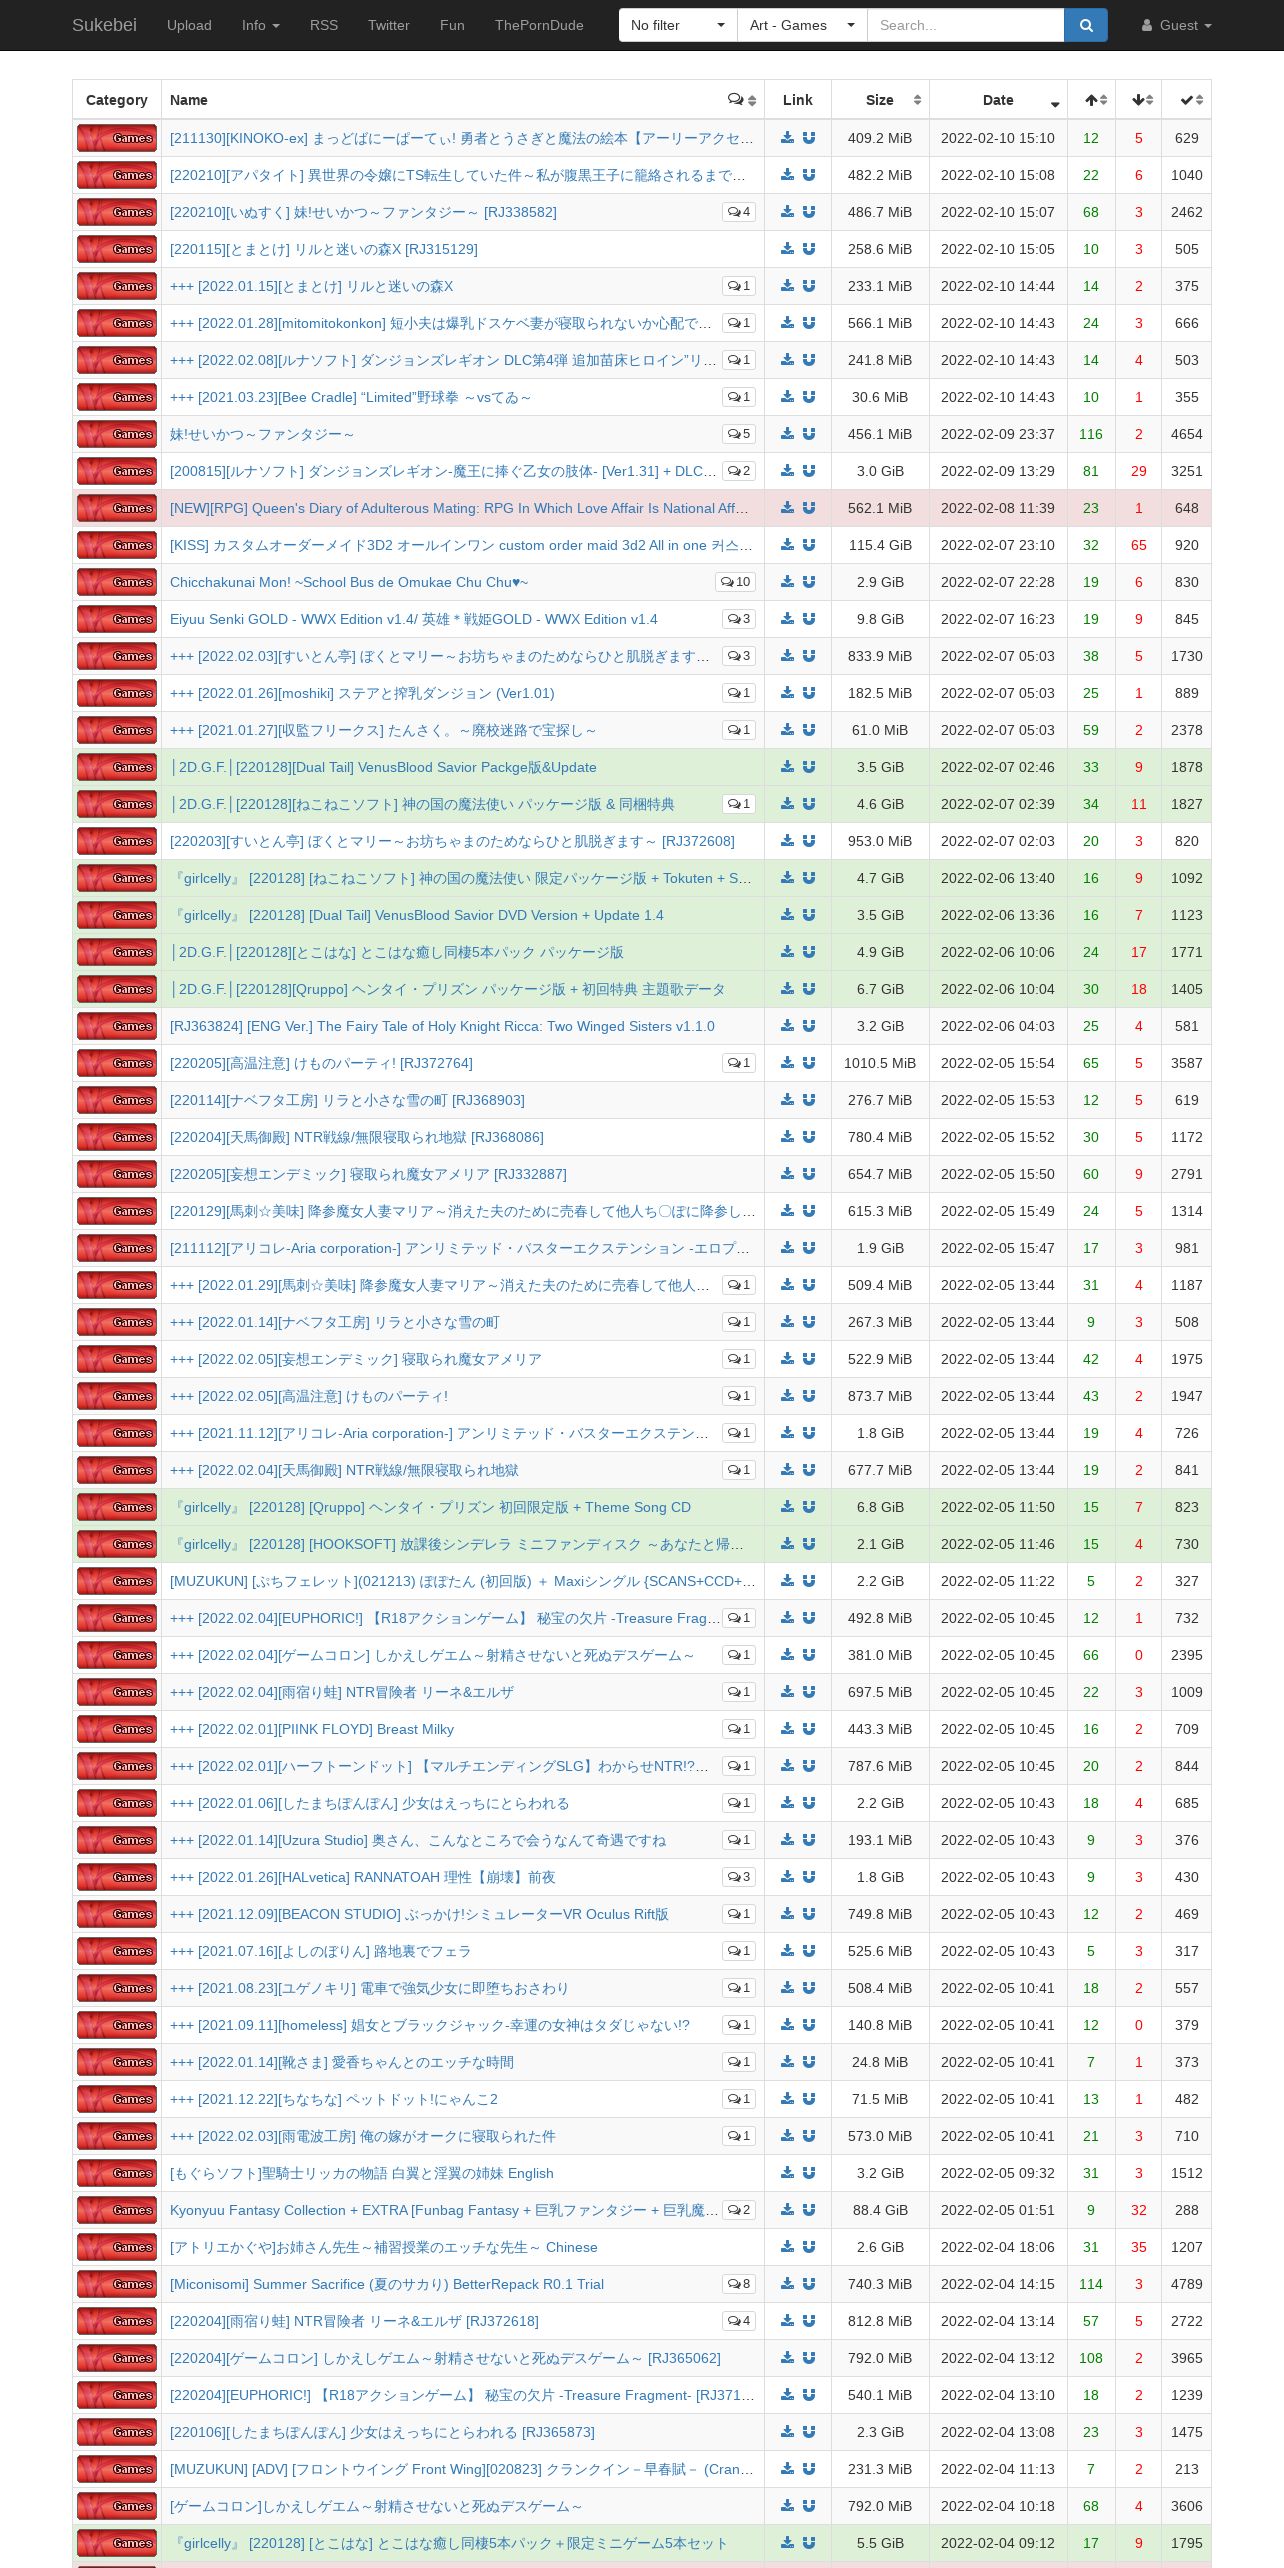
Task: Open the Art - Games category dropdown
Action: [x=802, y=25]
